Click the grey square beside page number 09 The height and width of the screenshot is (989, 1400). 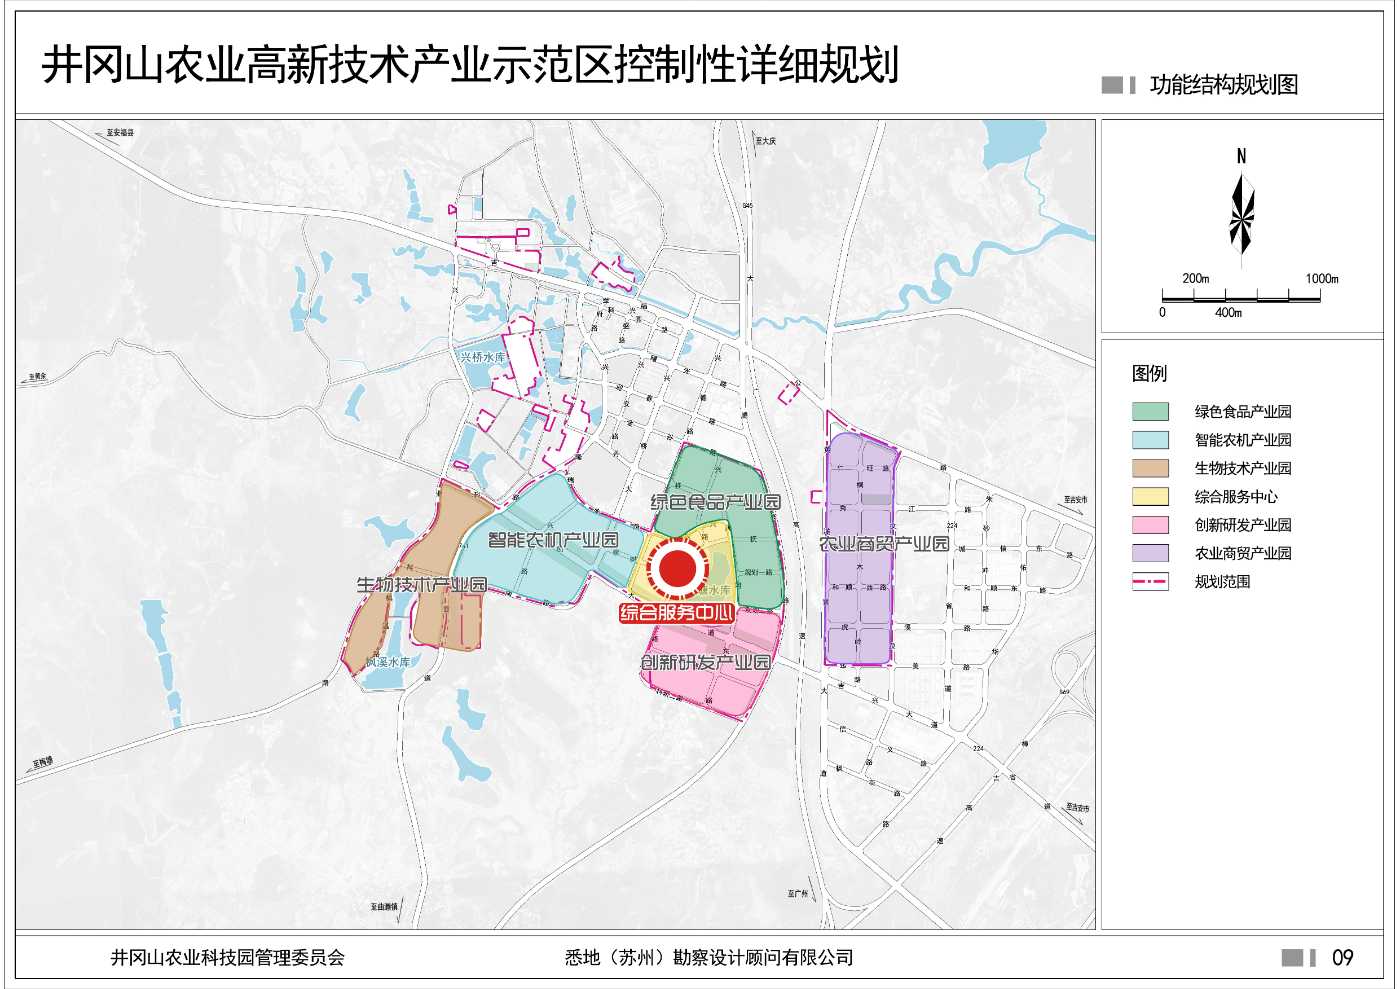click(x=1293, y=958)
